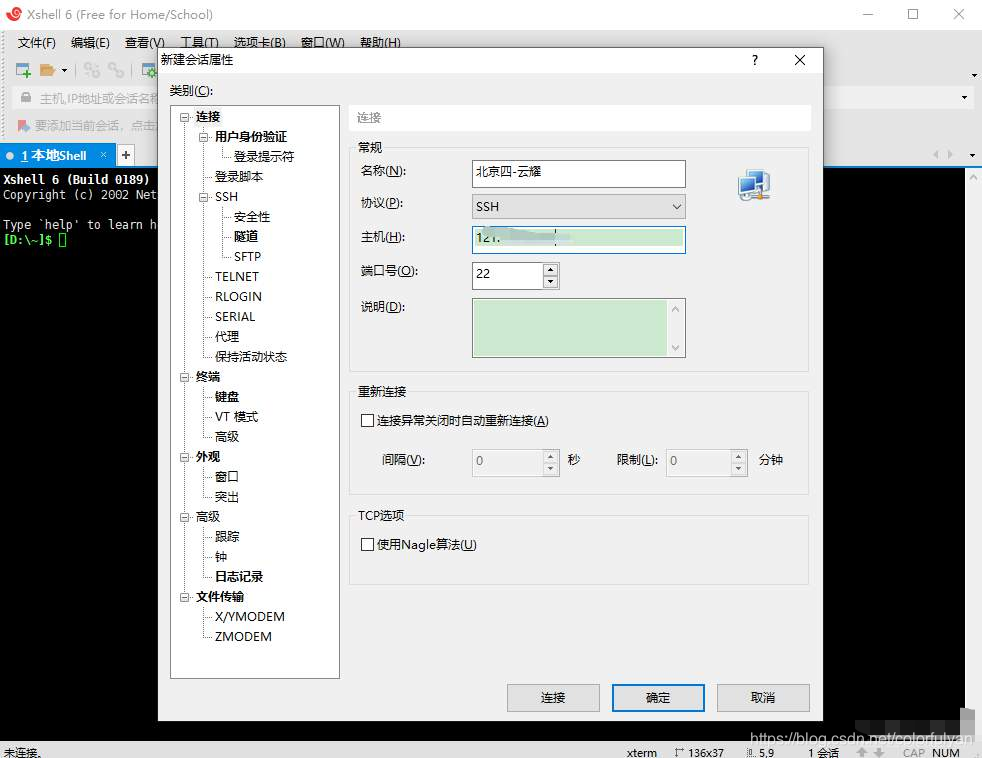
Task: Open the 工具 menu
Action: (x=201, y=43)
